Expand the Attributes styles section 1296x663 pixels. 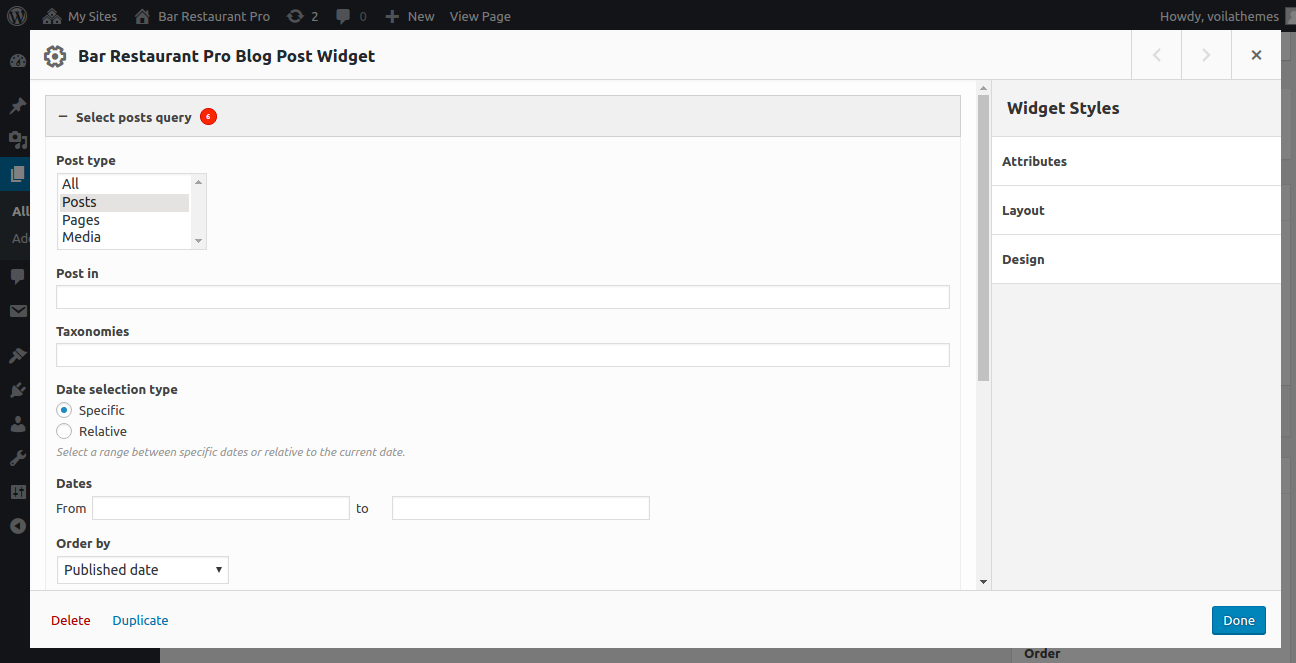tap(1136, 161)
